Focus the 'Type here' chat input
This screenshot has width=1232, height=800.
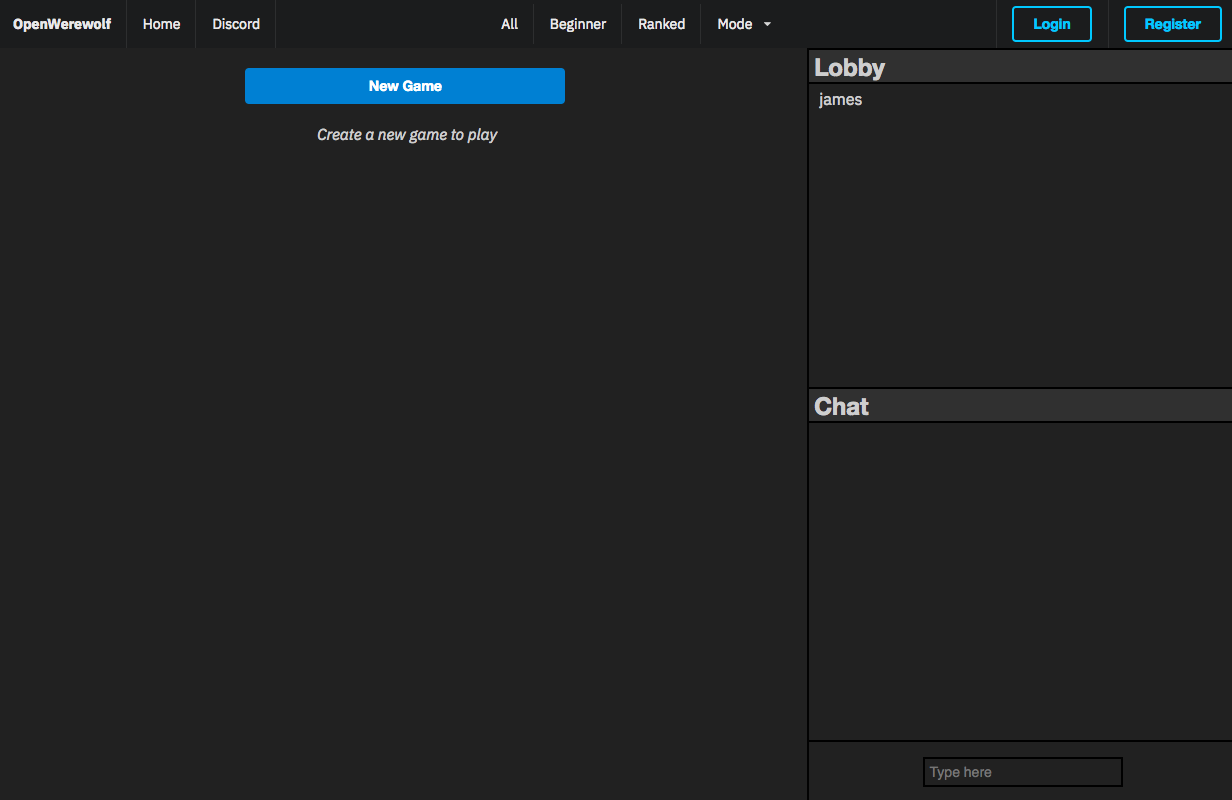(x=1022, y=772)
